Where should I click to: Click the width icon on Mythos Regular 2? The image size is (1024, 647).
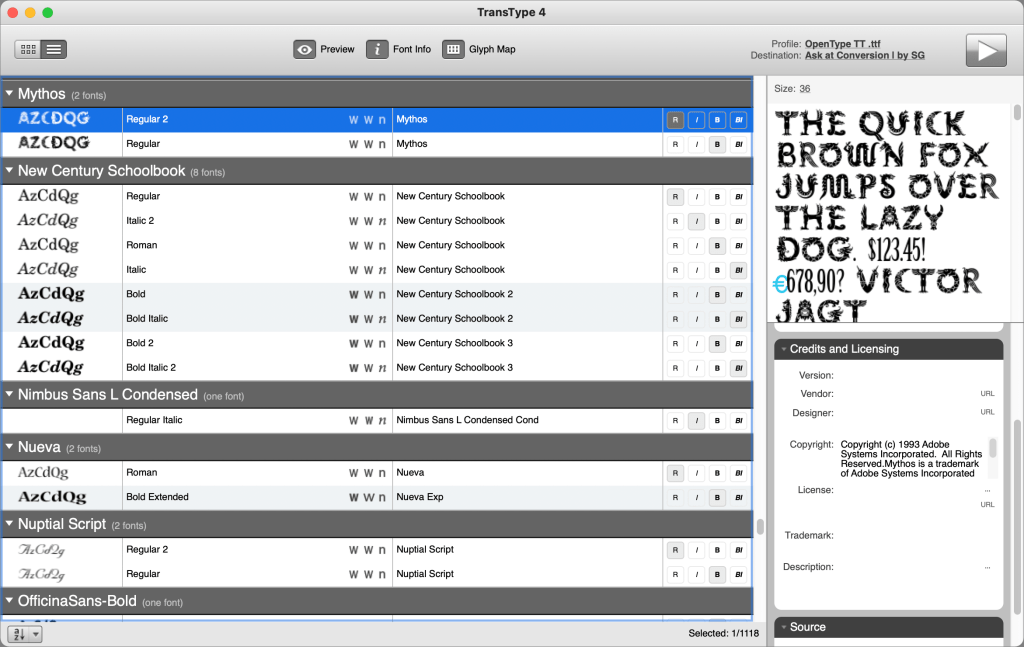coord(368,119)
